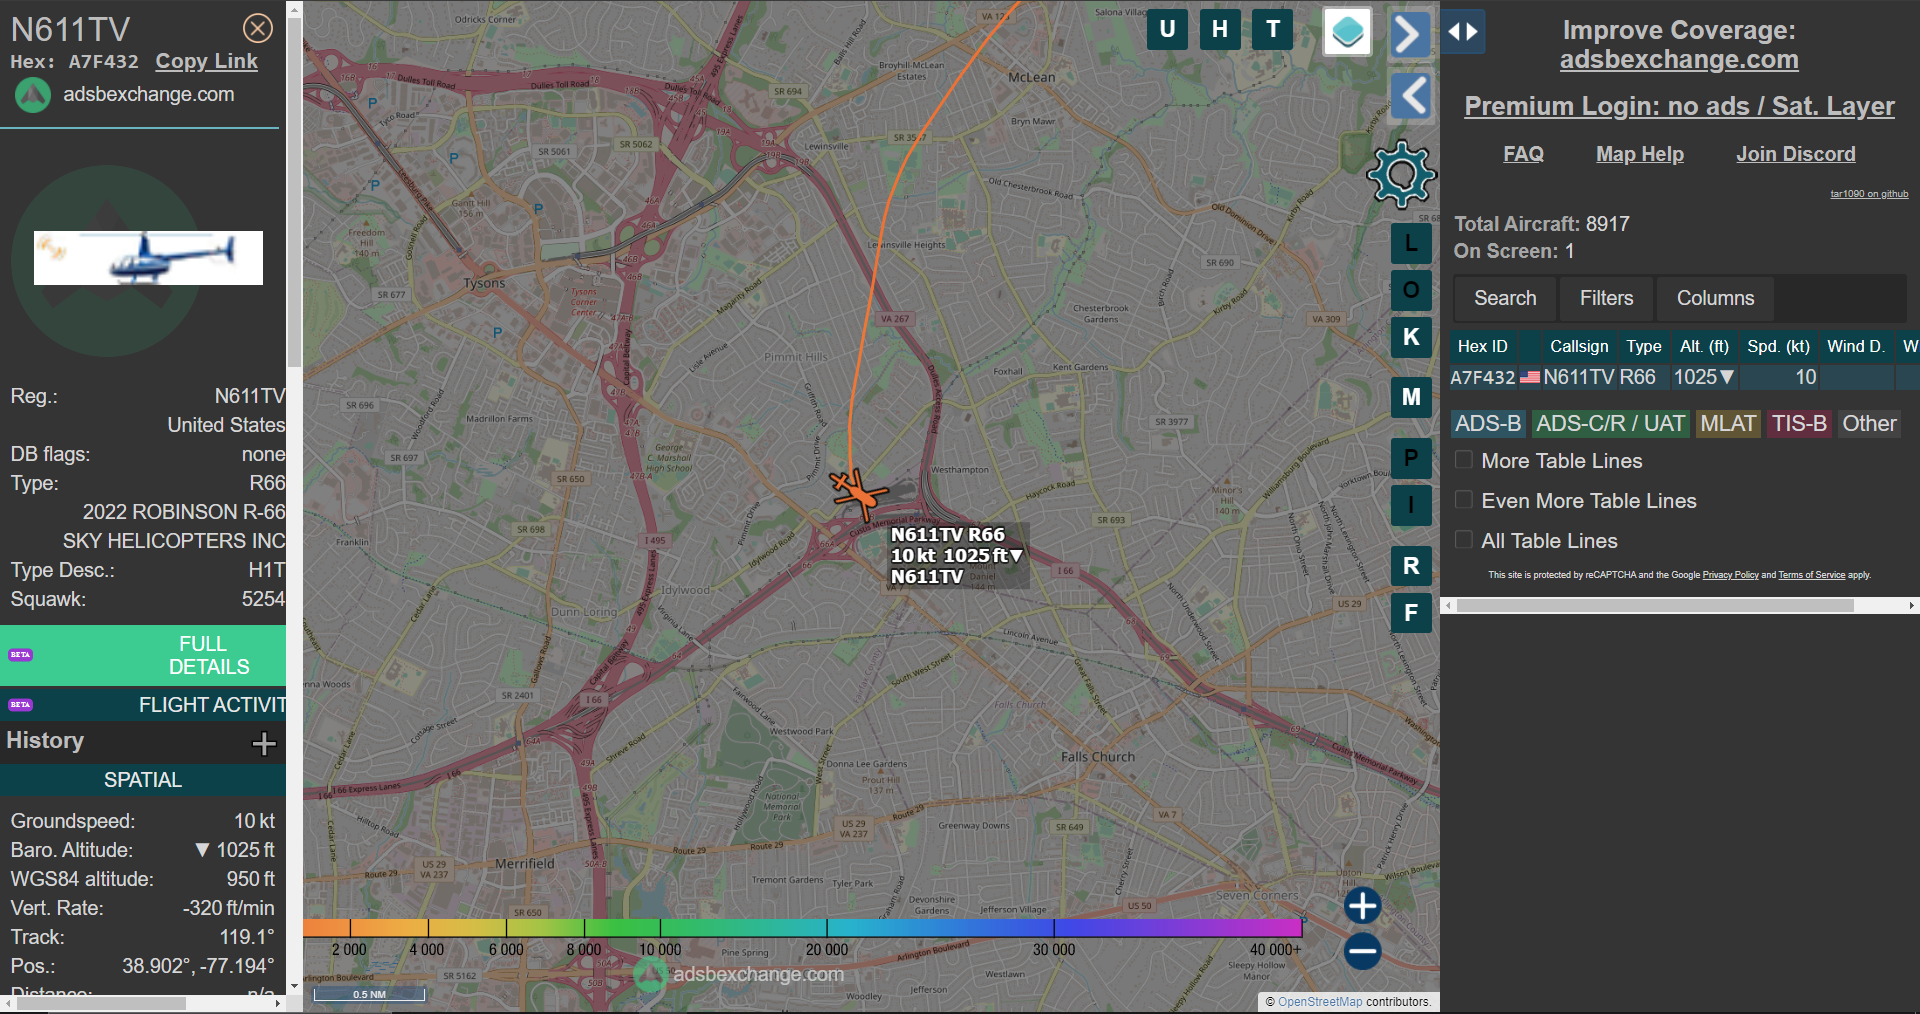Image resolution: width=1920 pixels, height=1014 pixels.
Task: Click the left chevron arrow button
Action: (x=1412, y=96)
